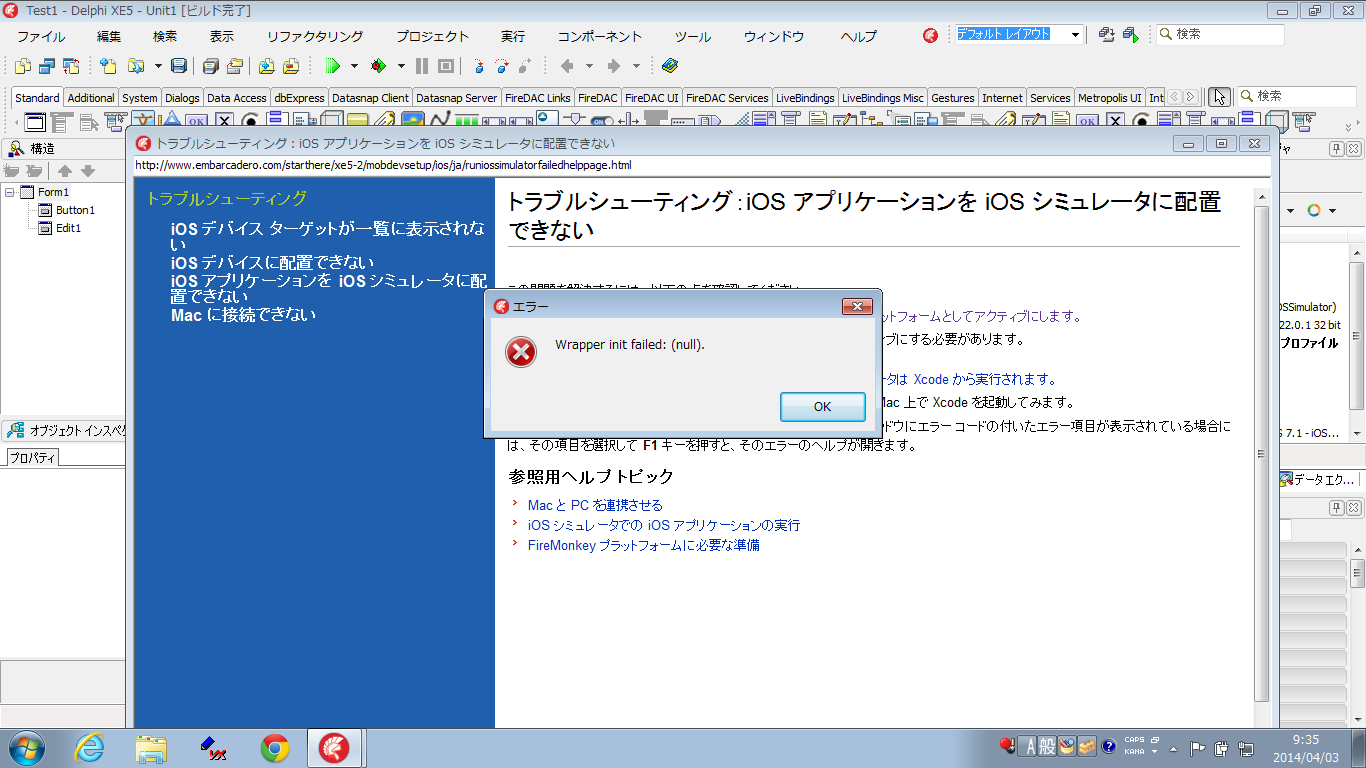The height and width of the screenshot is (768, 1366).
Task: Open the ヘルプ menu
Action: [x=859, y=36]
